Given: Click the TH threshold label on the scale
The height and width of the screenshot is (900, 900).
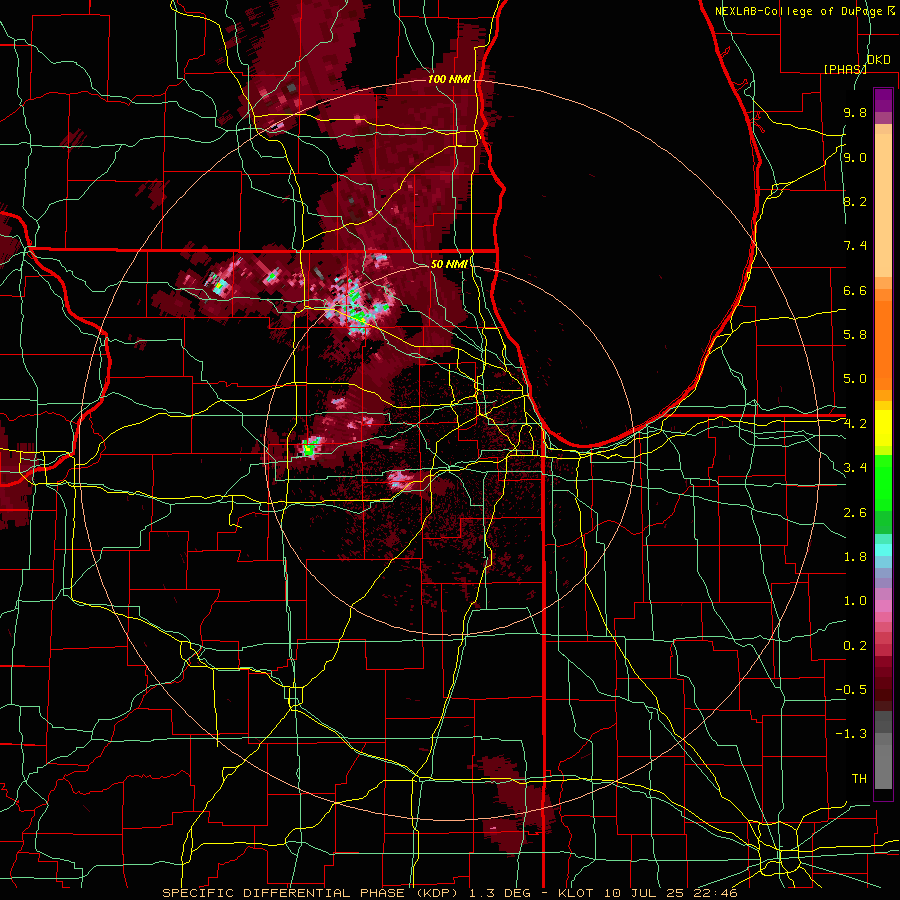Looking at the screenshot, I should click(859, 779).
